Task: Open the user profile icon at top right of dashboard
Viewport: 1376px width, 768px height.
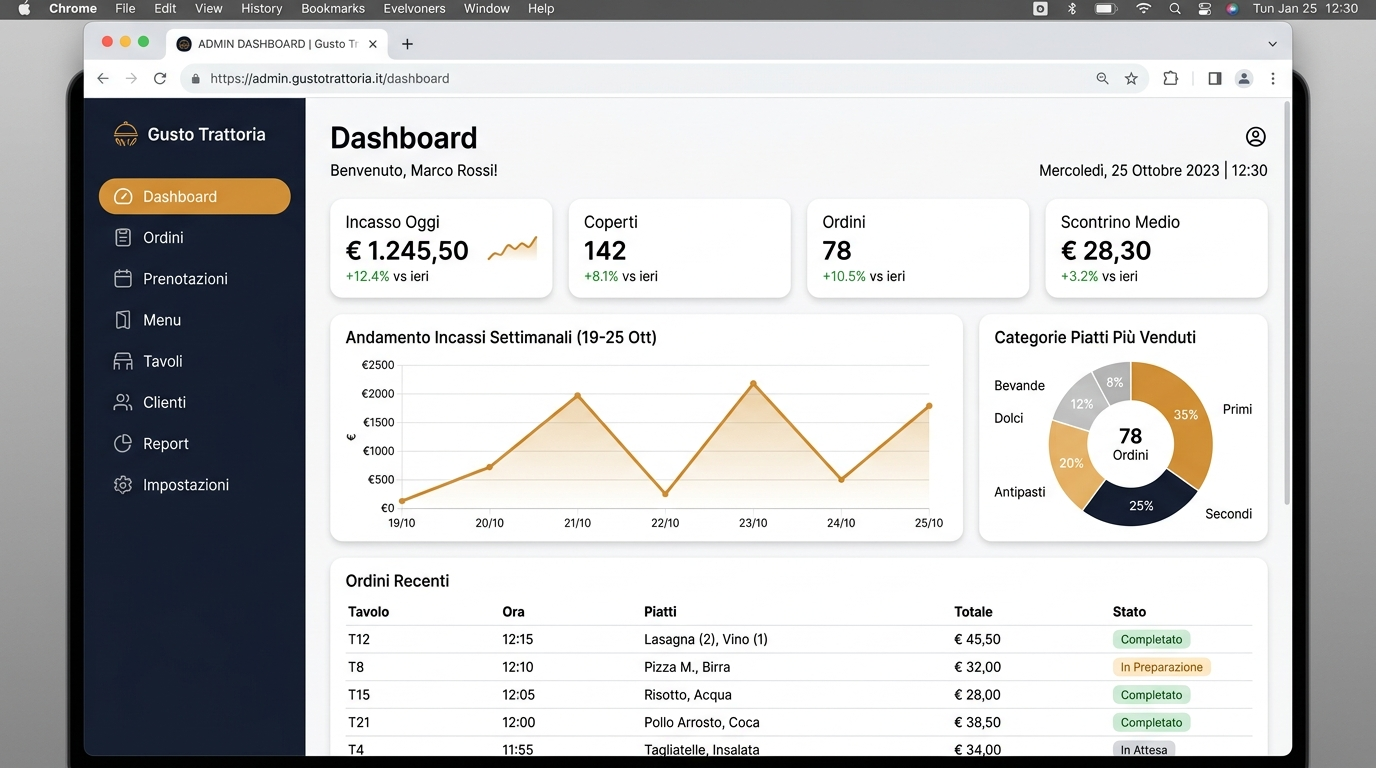Action: pos(1255,137)
